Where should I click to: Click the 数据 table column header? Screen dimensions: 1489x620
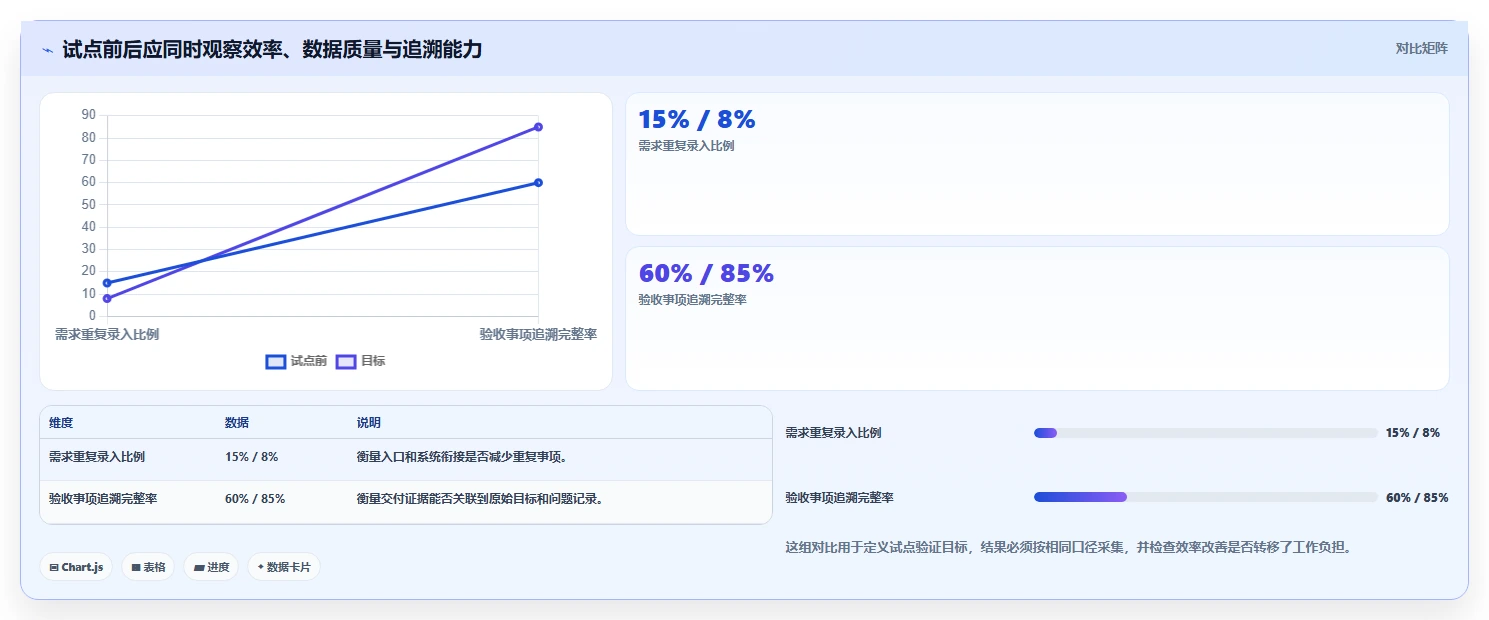pyautogui.click(x=237, y=423)
